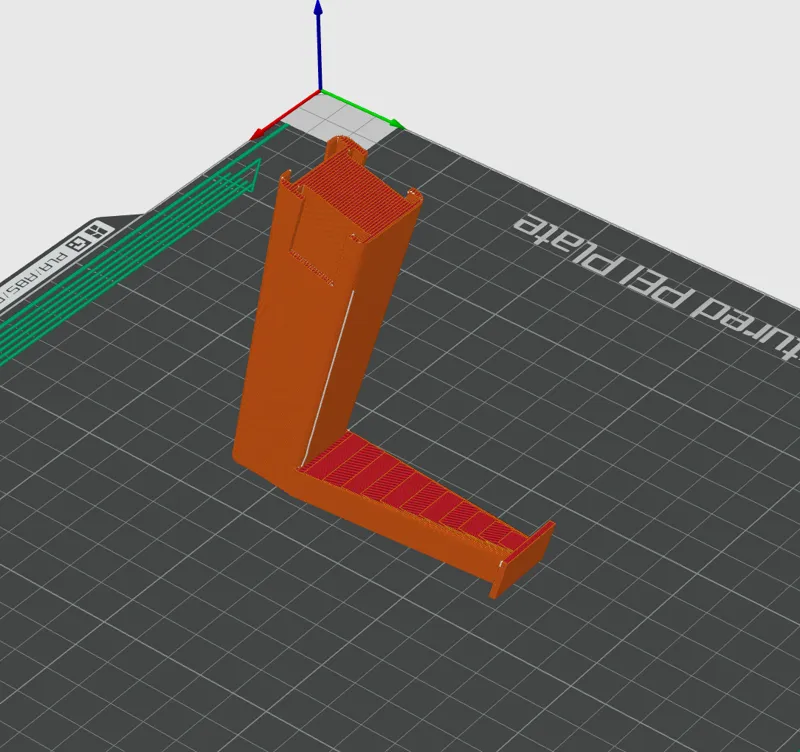Click the orange end plate of horizontal arm
The width and height of the screenshot is (800, 752).
point(523,560)
